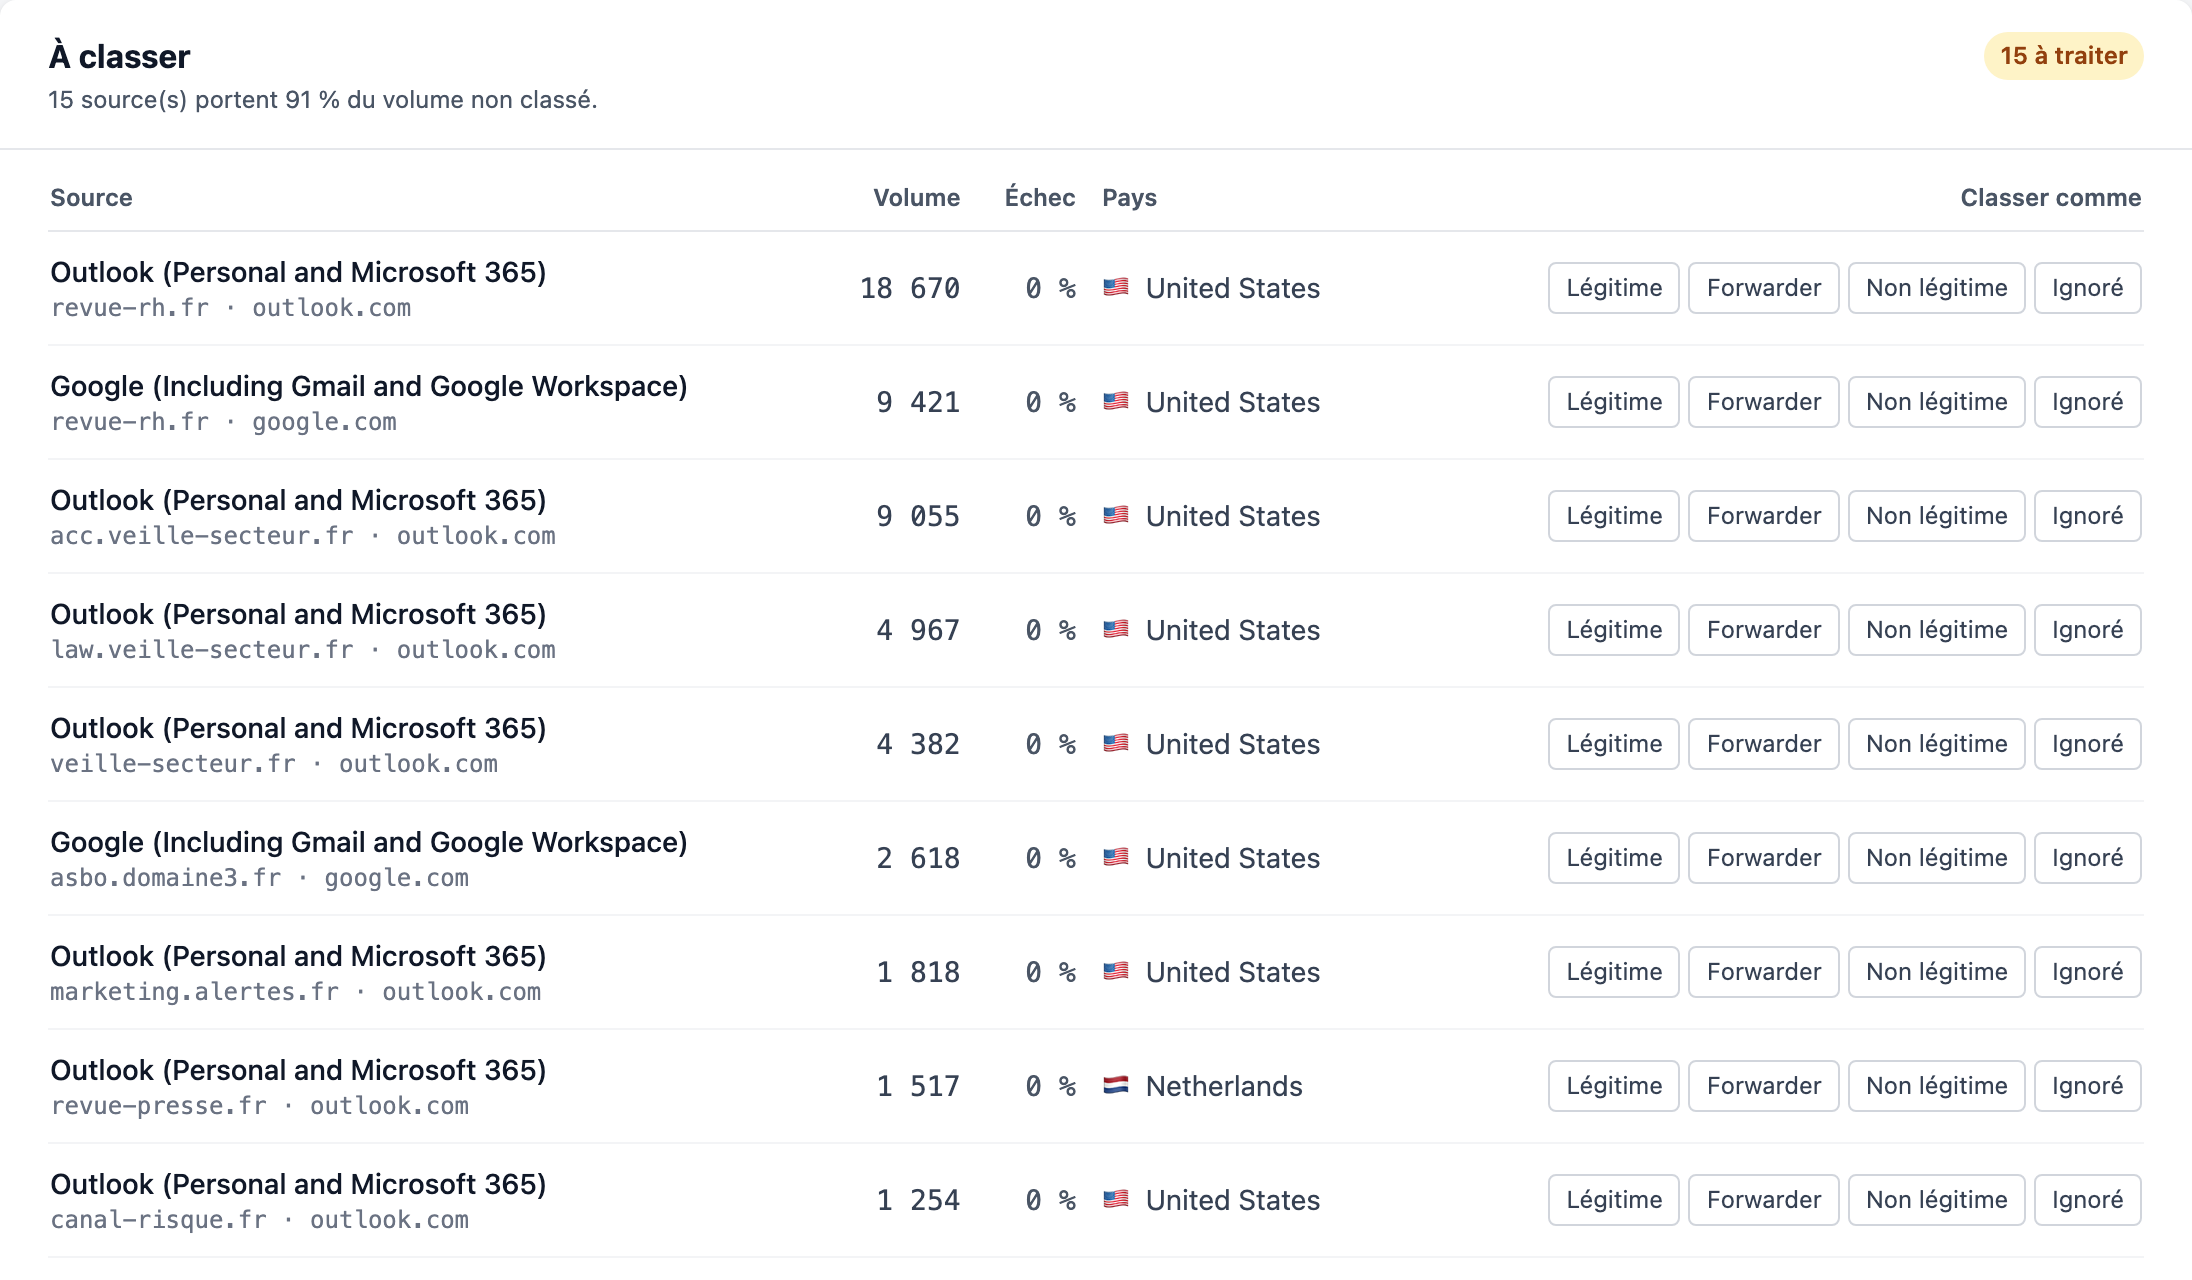This screenshot has width=2192, height=1280.
Task: Click the Échec column header
Action: 1040,198
